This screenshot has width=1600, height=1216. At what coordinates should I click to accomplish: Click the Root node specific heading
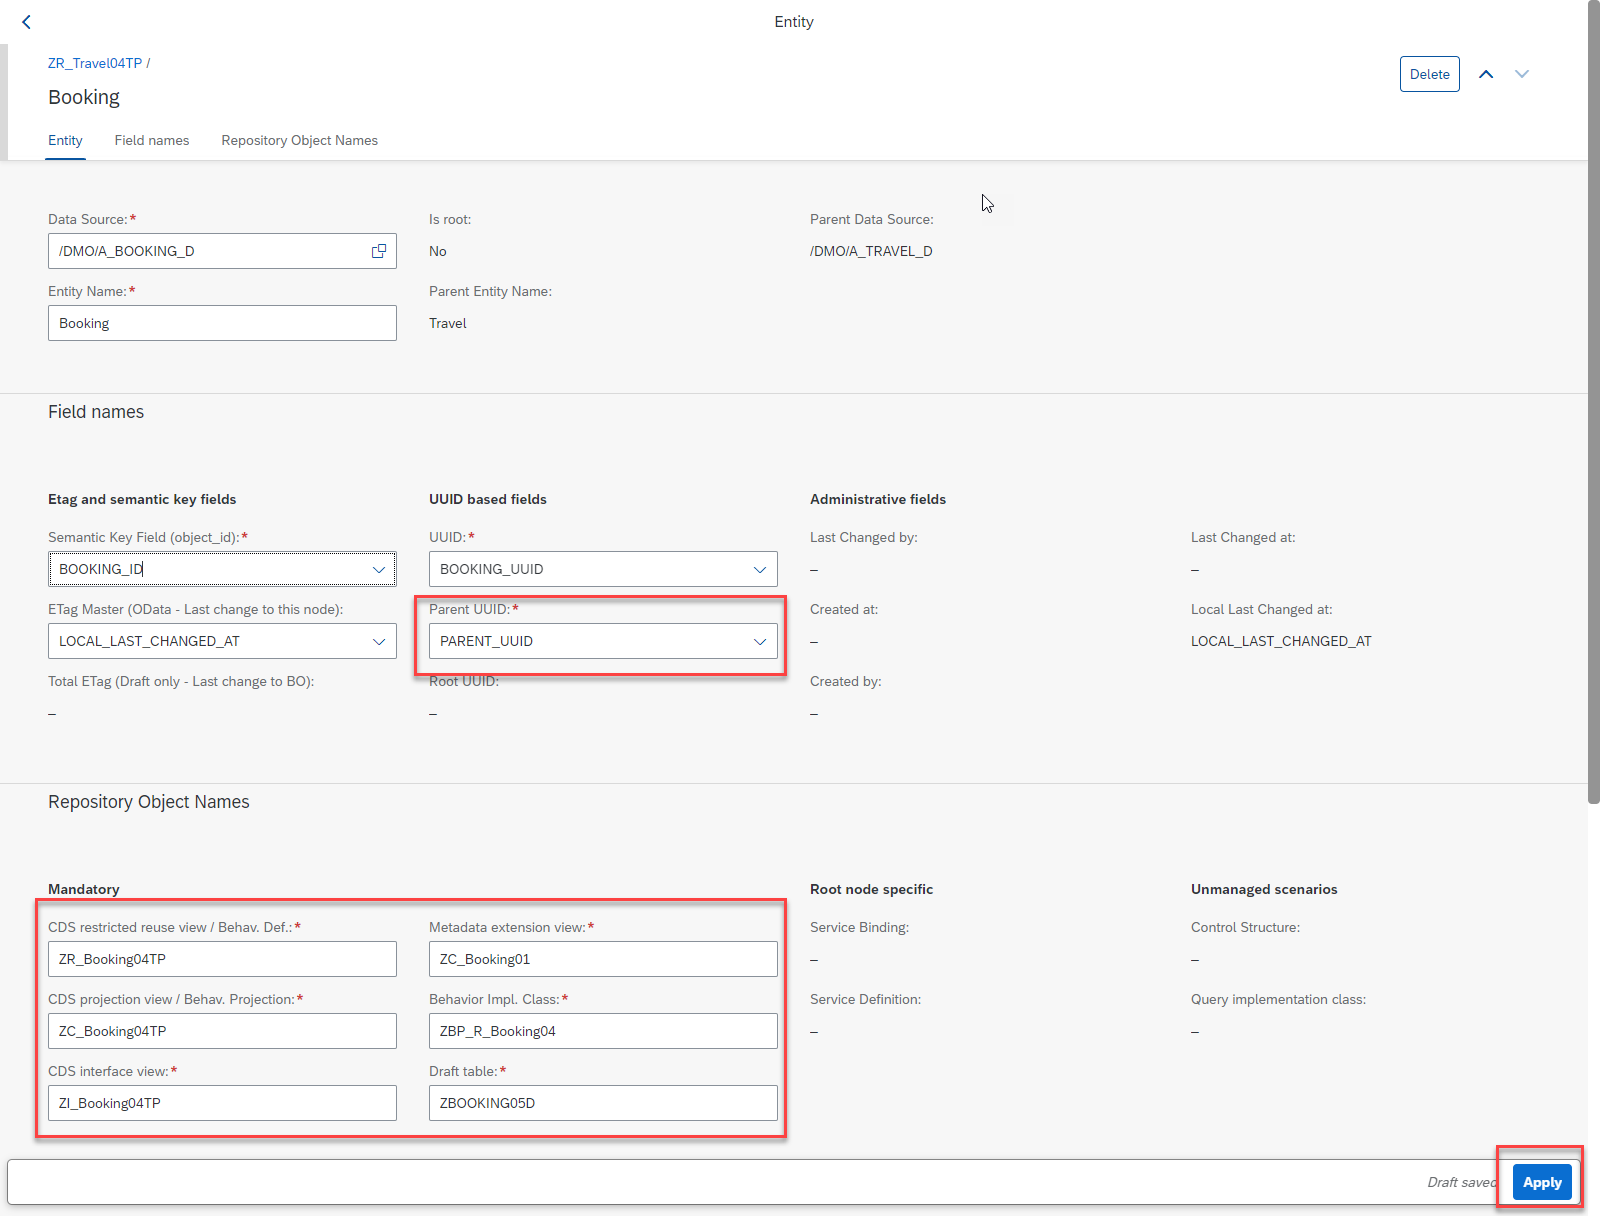(x=871, y=889)
